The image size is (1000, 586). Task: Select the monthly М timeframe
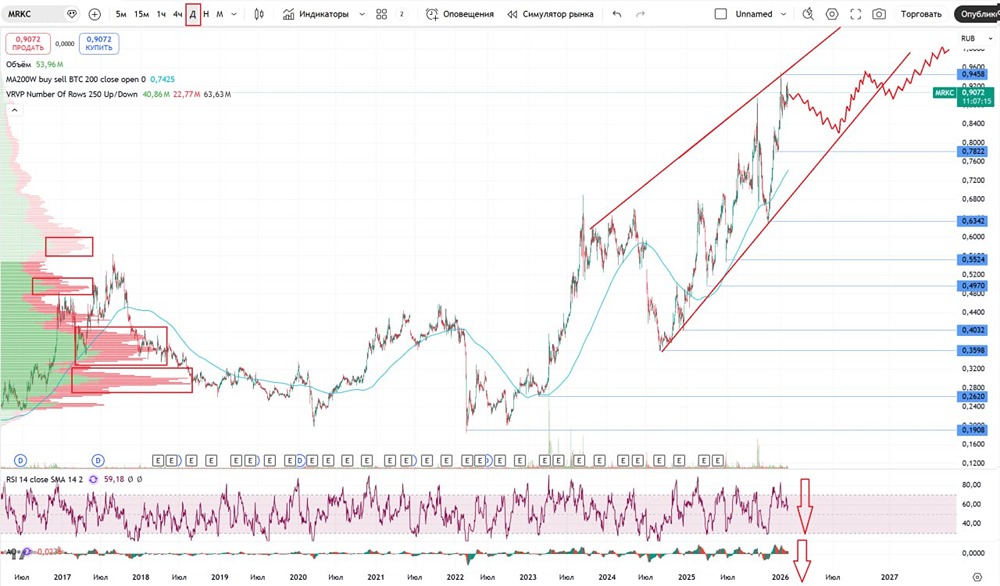point(219,14)
